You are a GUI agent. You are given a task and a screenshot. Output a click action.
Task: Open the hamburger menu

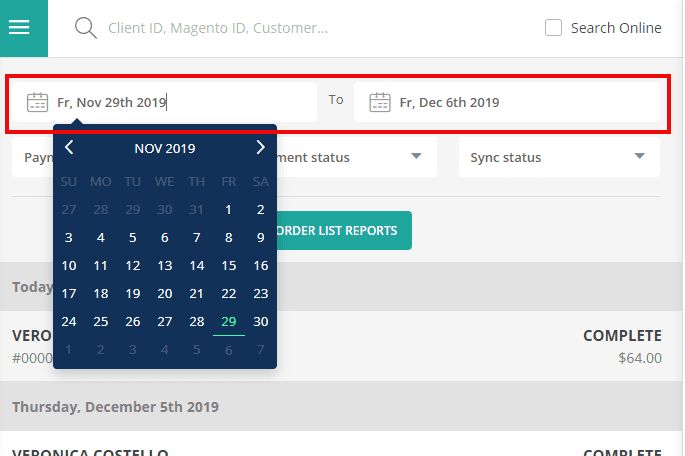click(x=21, y=27)
